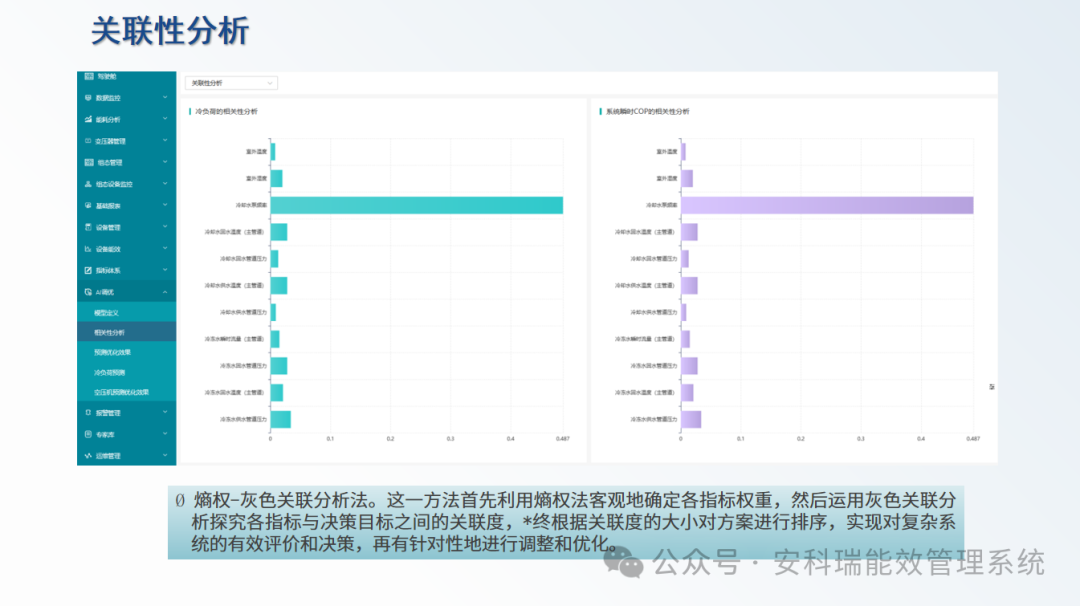Expand the 指标体系 menu chevron
The image size is (1080, 606).
pos(165,270)
